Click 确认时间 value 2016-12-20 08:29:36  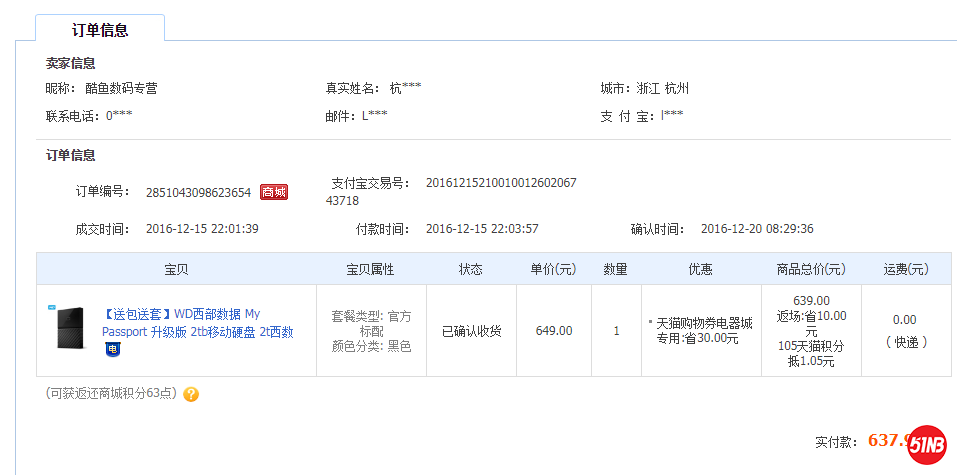point(757,229)
